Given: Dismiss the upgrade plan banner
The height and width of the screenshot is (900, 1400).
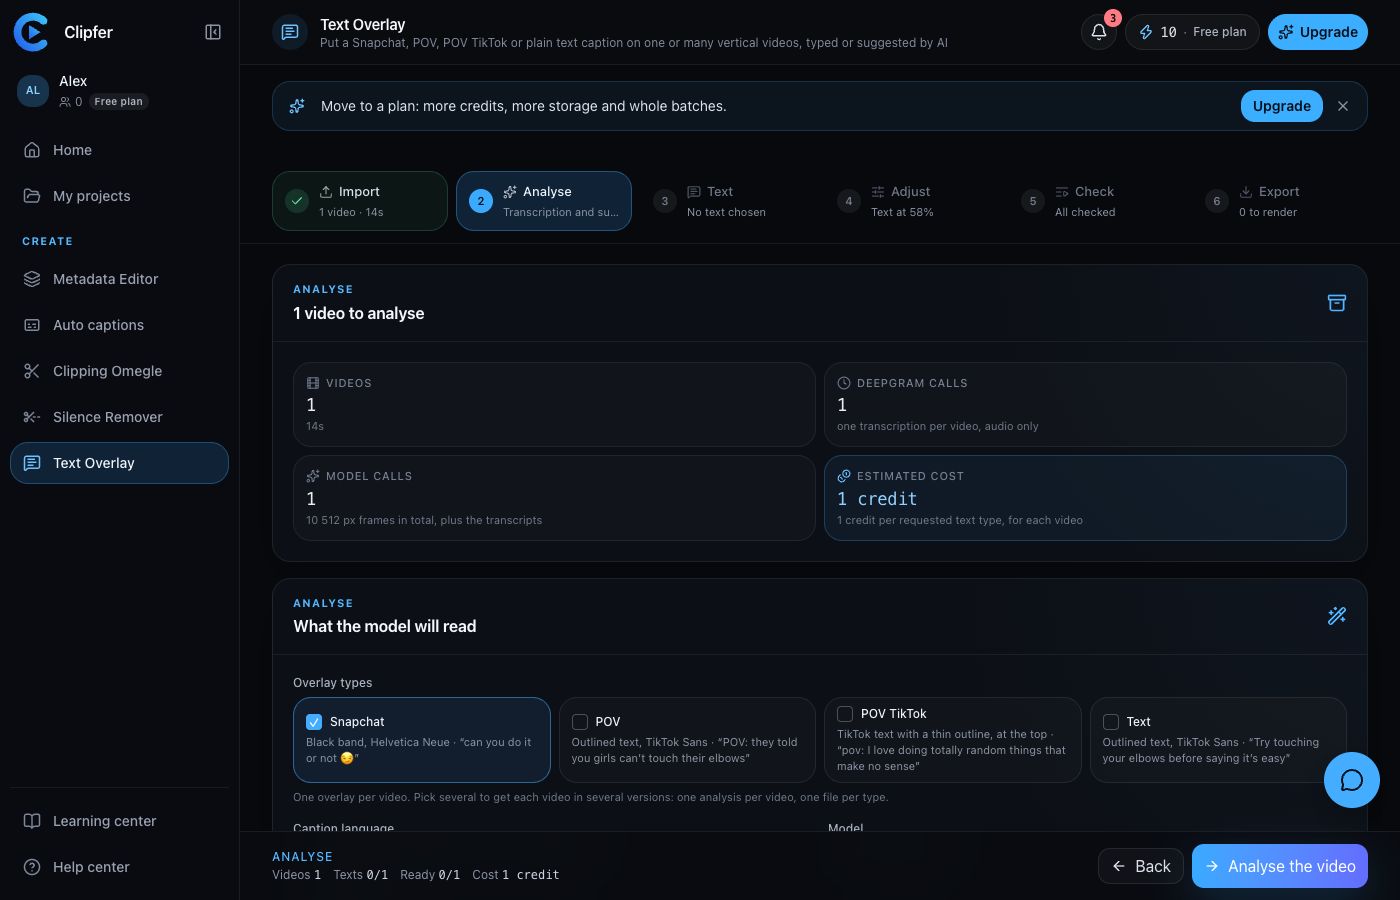Looking at the screenshot, I should (x=1343, y=106).
